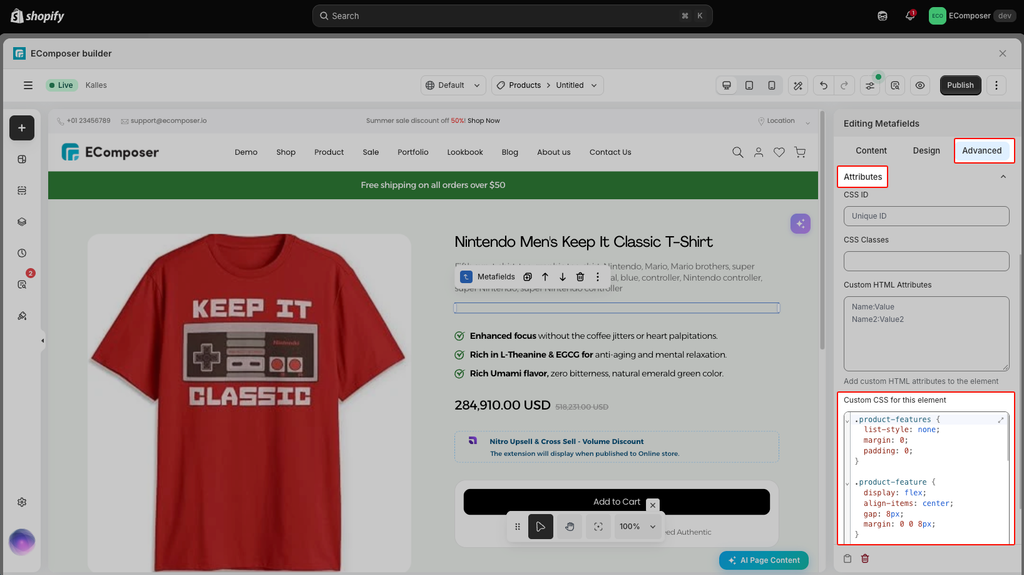The image size is (1024, 575).
Task: Open Metafields element more options
Action: (x=598, y=277)
